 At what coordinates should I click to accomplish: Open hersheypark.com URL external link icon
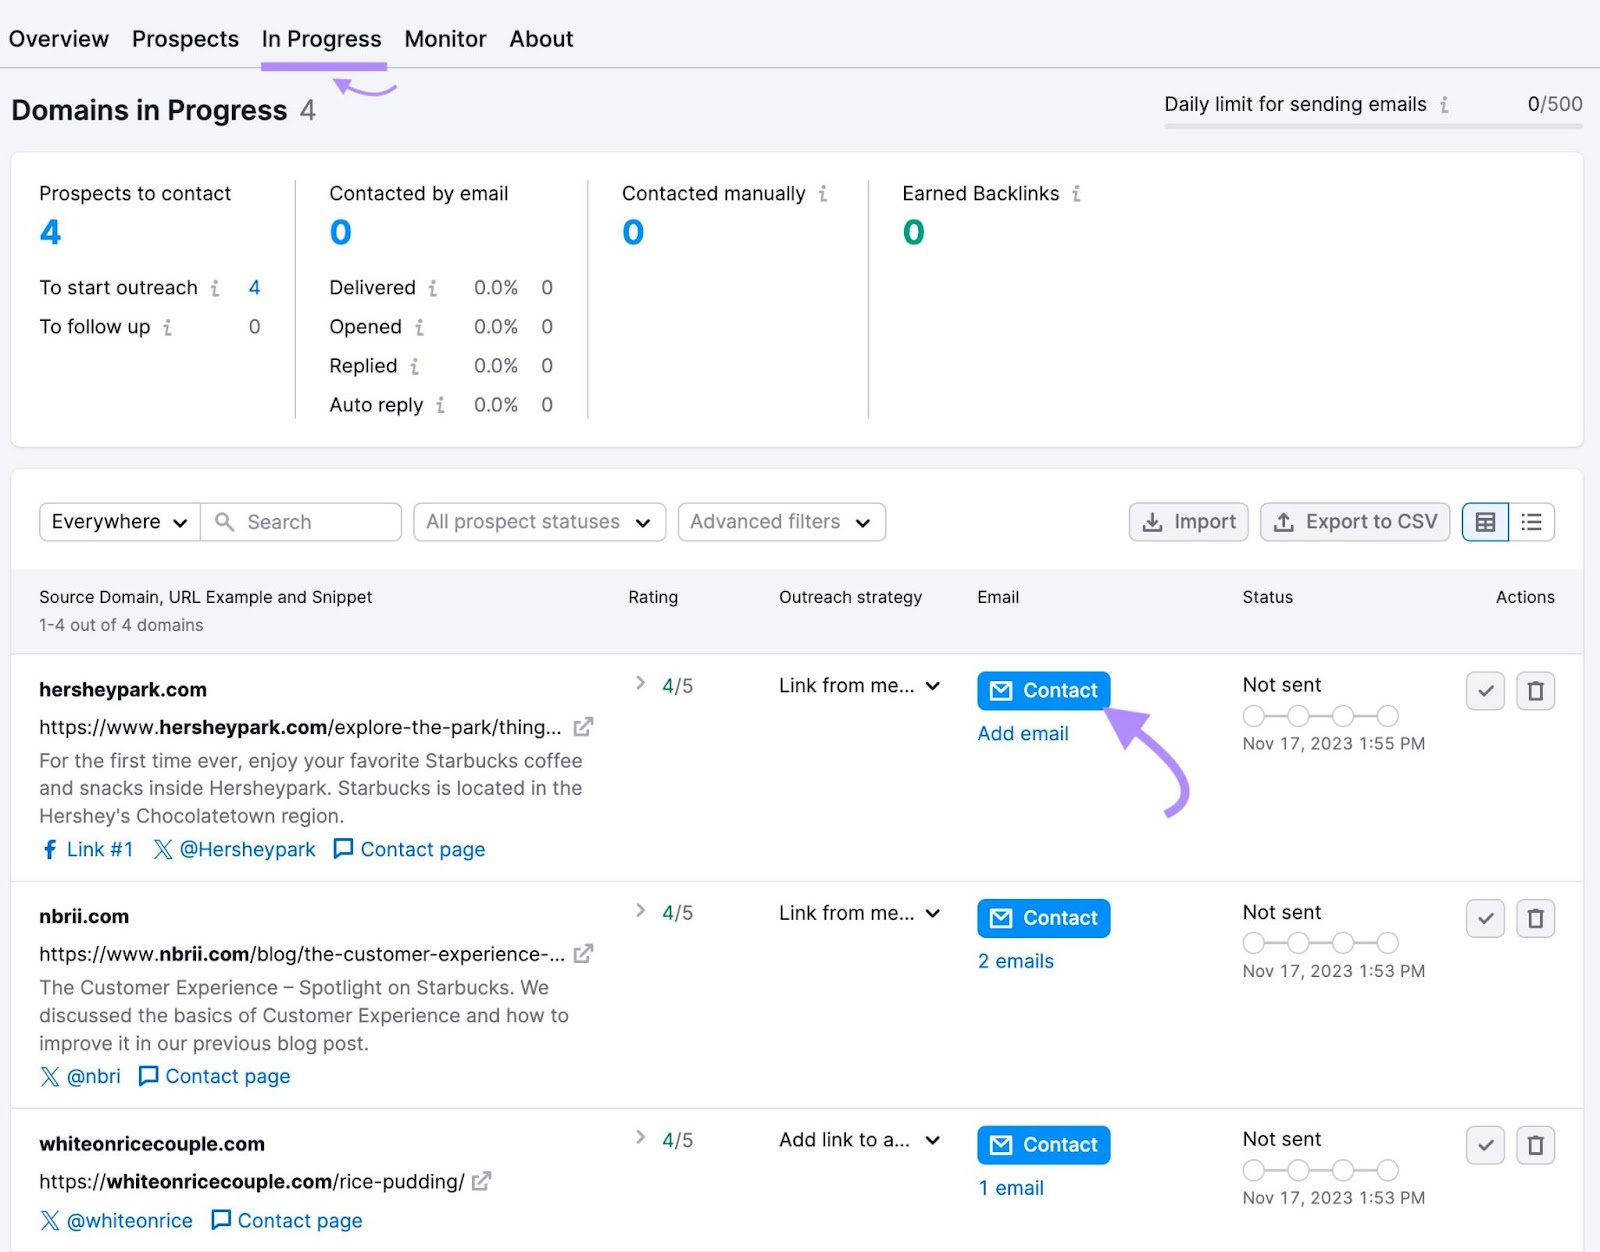[583, 727]
